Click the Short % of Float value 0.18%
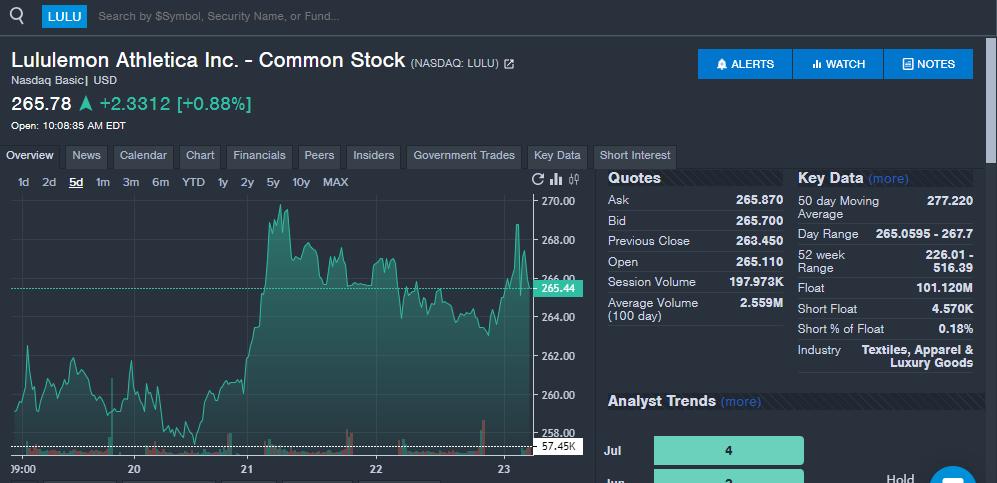Viewport: 997px width, 483px height. 956,329
